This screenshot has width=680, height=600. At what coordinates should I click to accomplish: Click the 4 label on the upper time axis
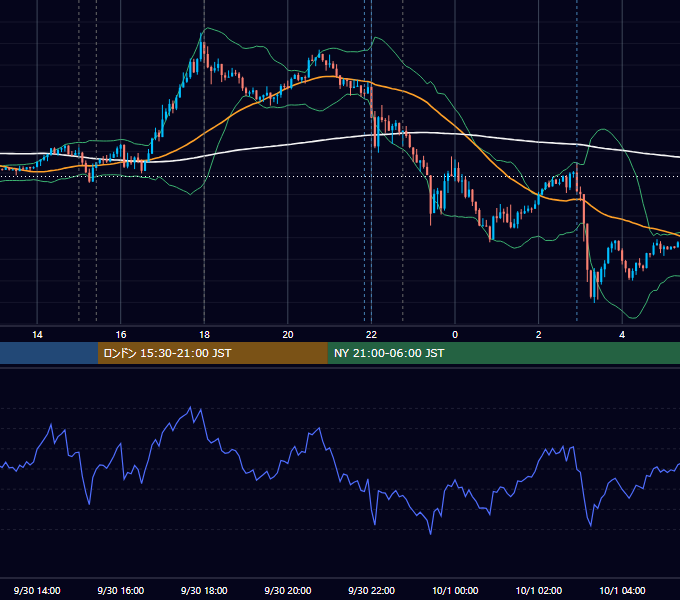tap(622, 335)
